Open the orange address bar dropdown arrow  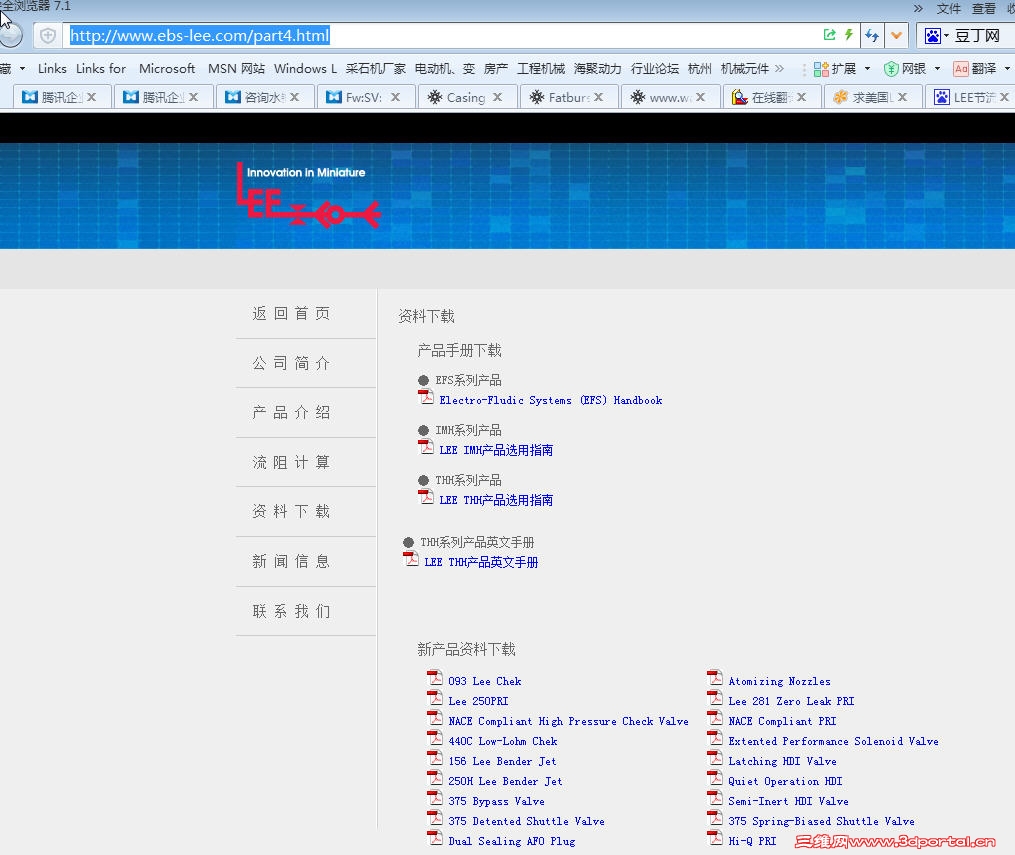[897, 35]
